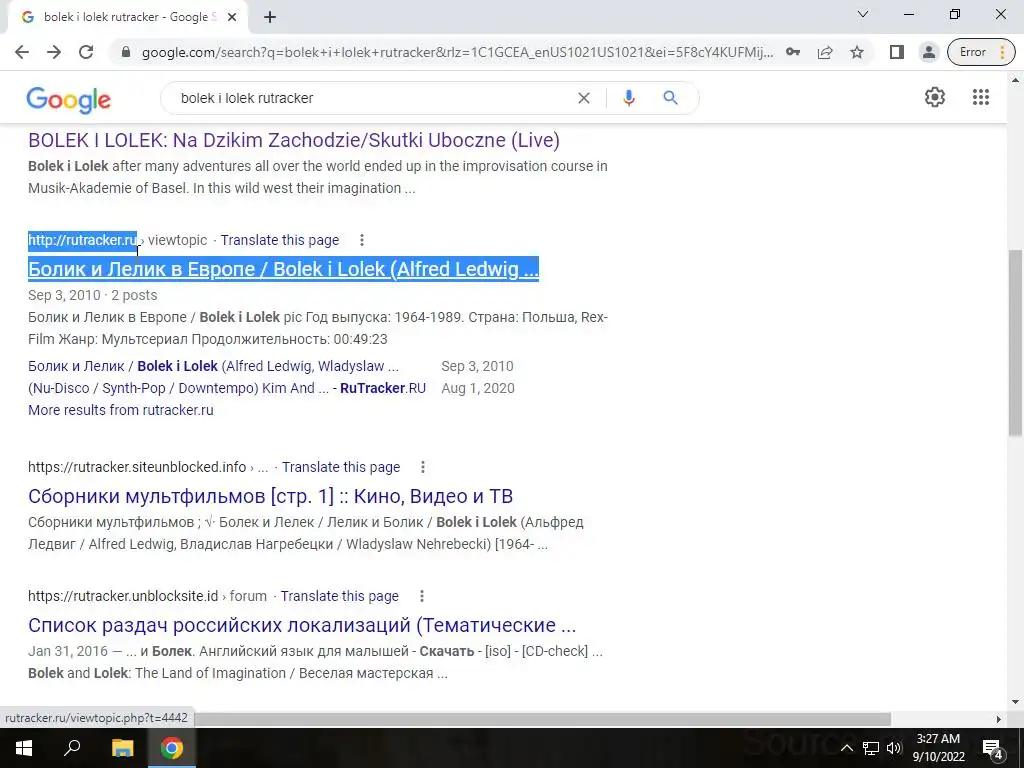Screen dimensions: 1024x768
Task: Open the notification center icon
Action: click(993, 748)
